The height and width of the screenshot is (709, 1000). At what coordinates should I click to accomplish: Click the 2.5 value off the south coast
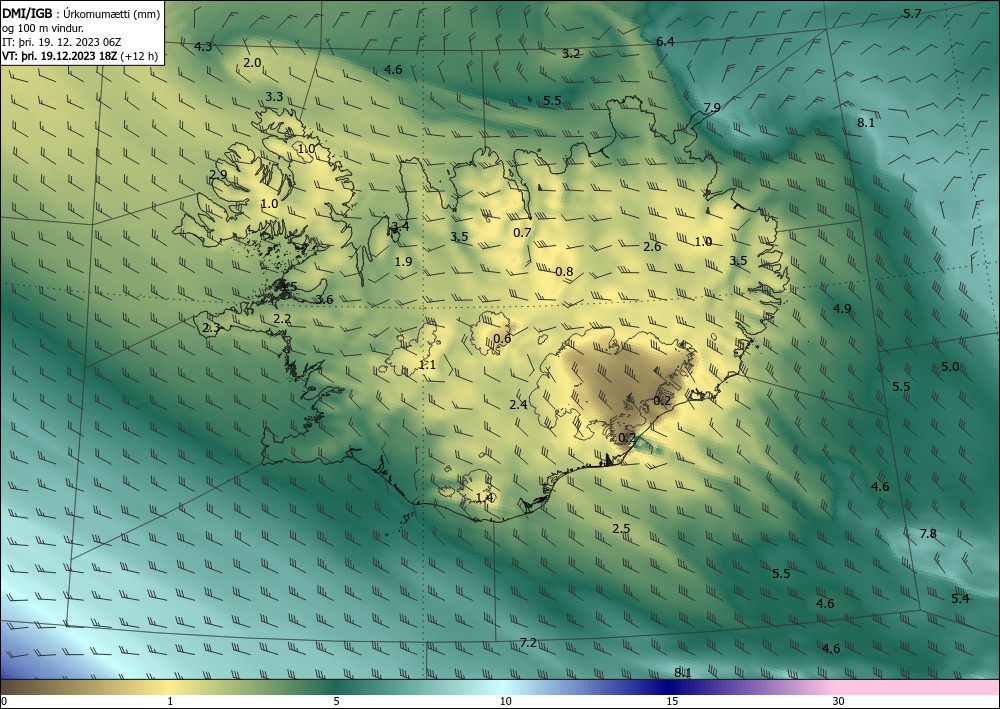[621, 529]
